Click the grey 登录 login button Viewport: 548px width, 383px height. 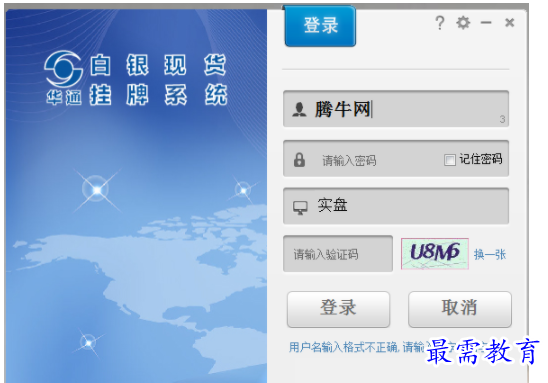(338, 309)
